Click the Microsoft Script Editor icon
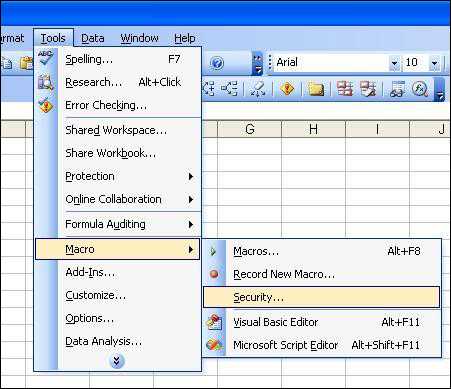This screenshot has height=389, width=451. 214,345
